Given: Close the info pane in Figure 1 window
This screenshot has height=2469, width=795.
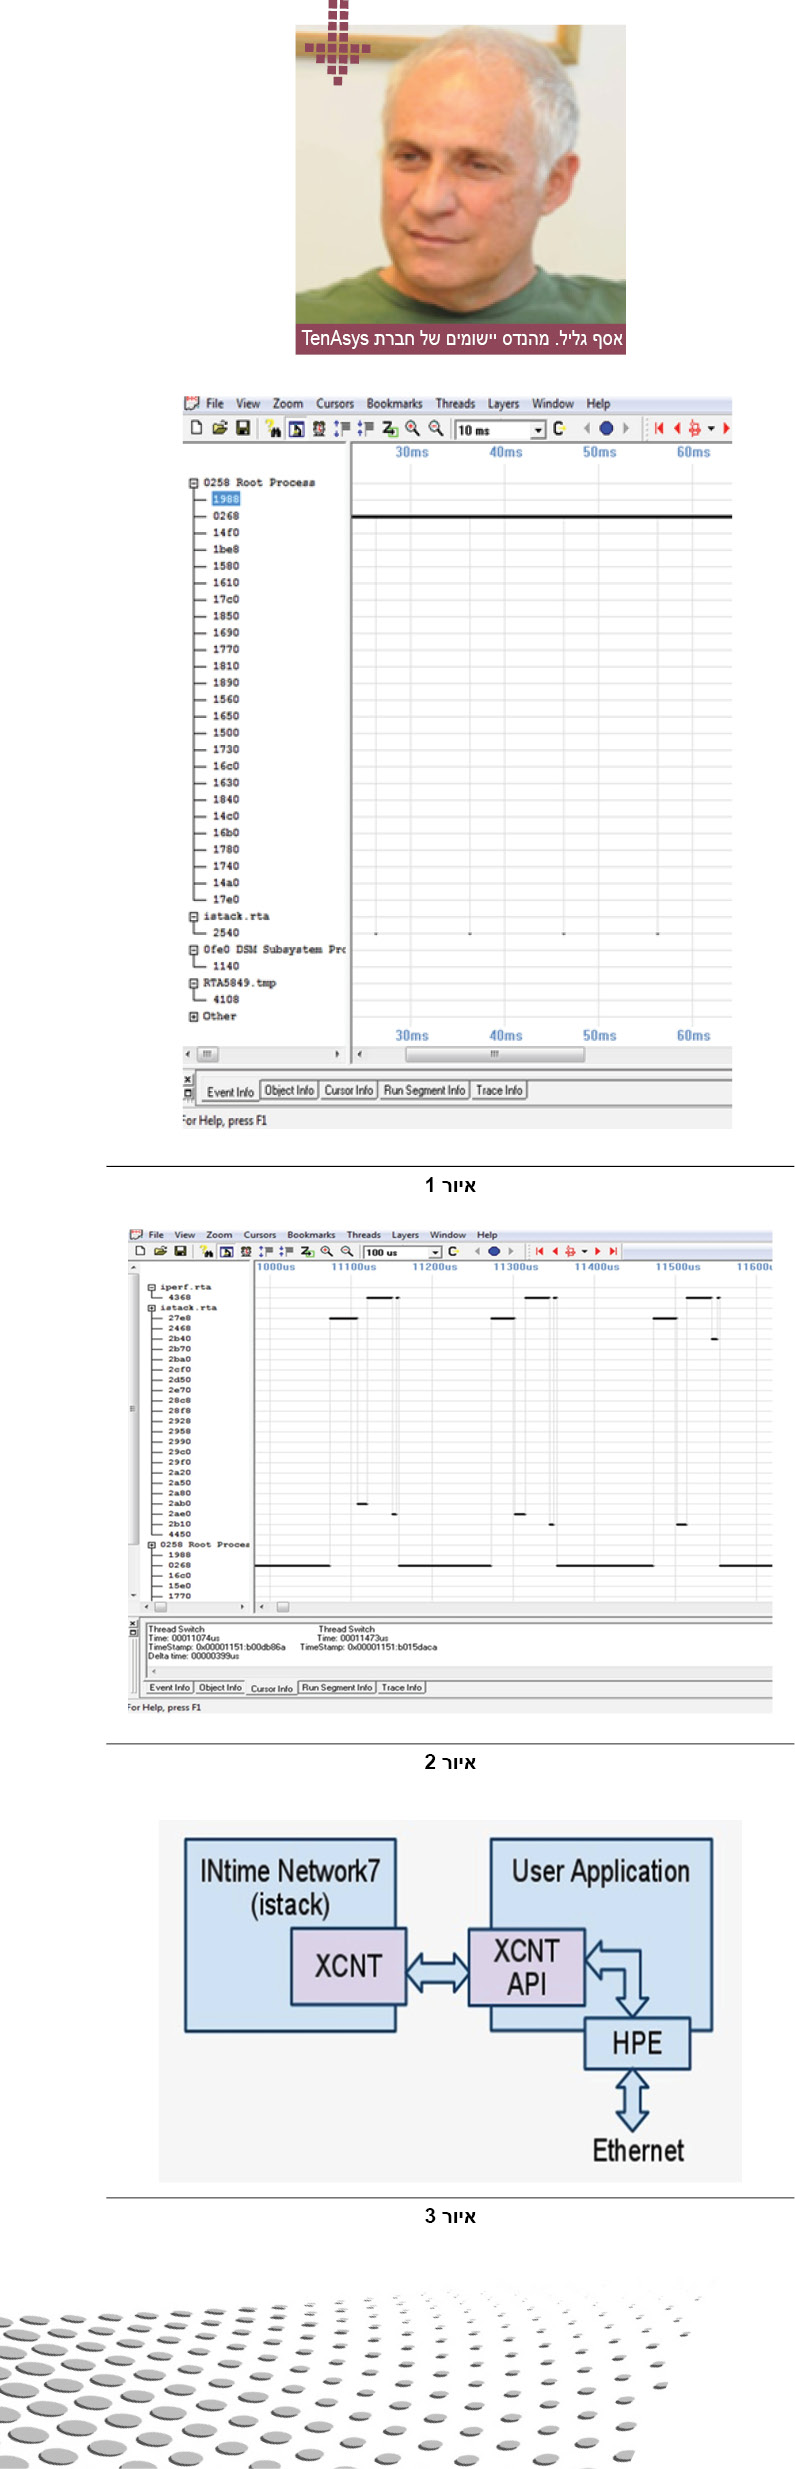Looking at the screenshot, I should (x=188, y=1079).
